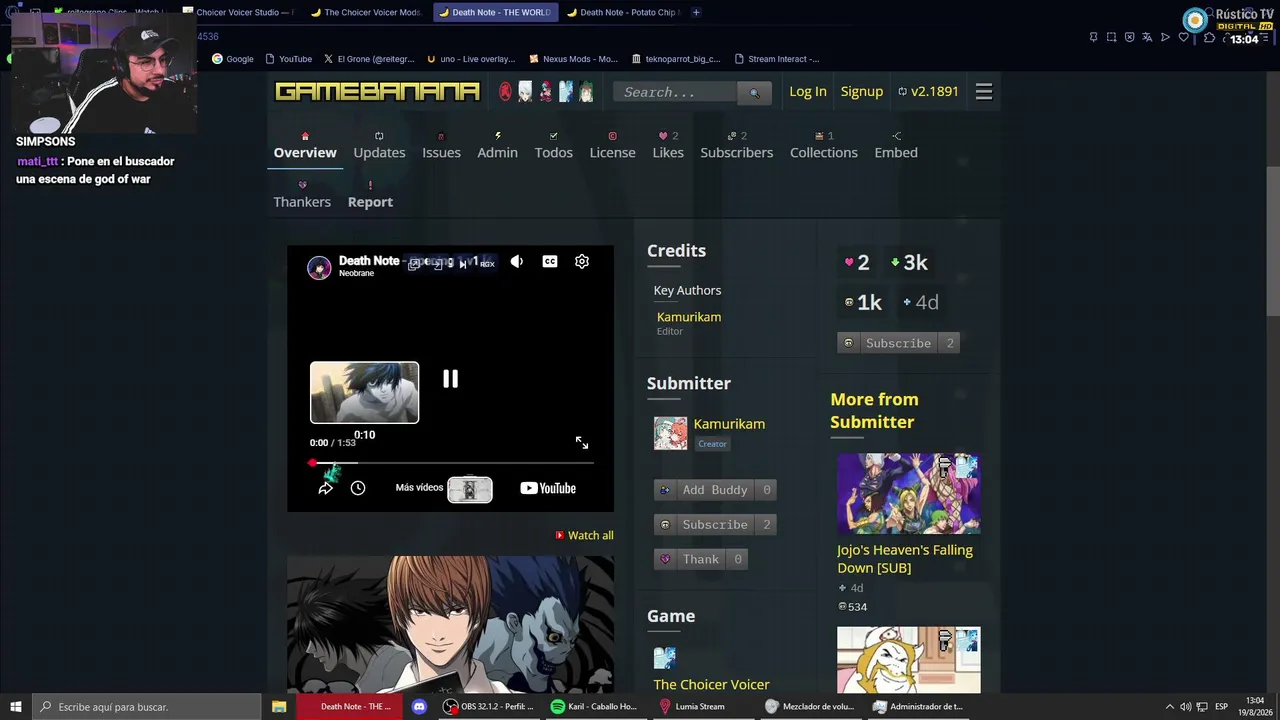Enter fullscreen on the embedded video

[x=582, y=443]
